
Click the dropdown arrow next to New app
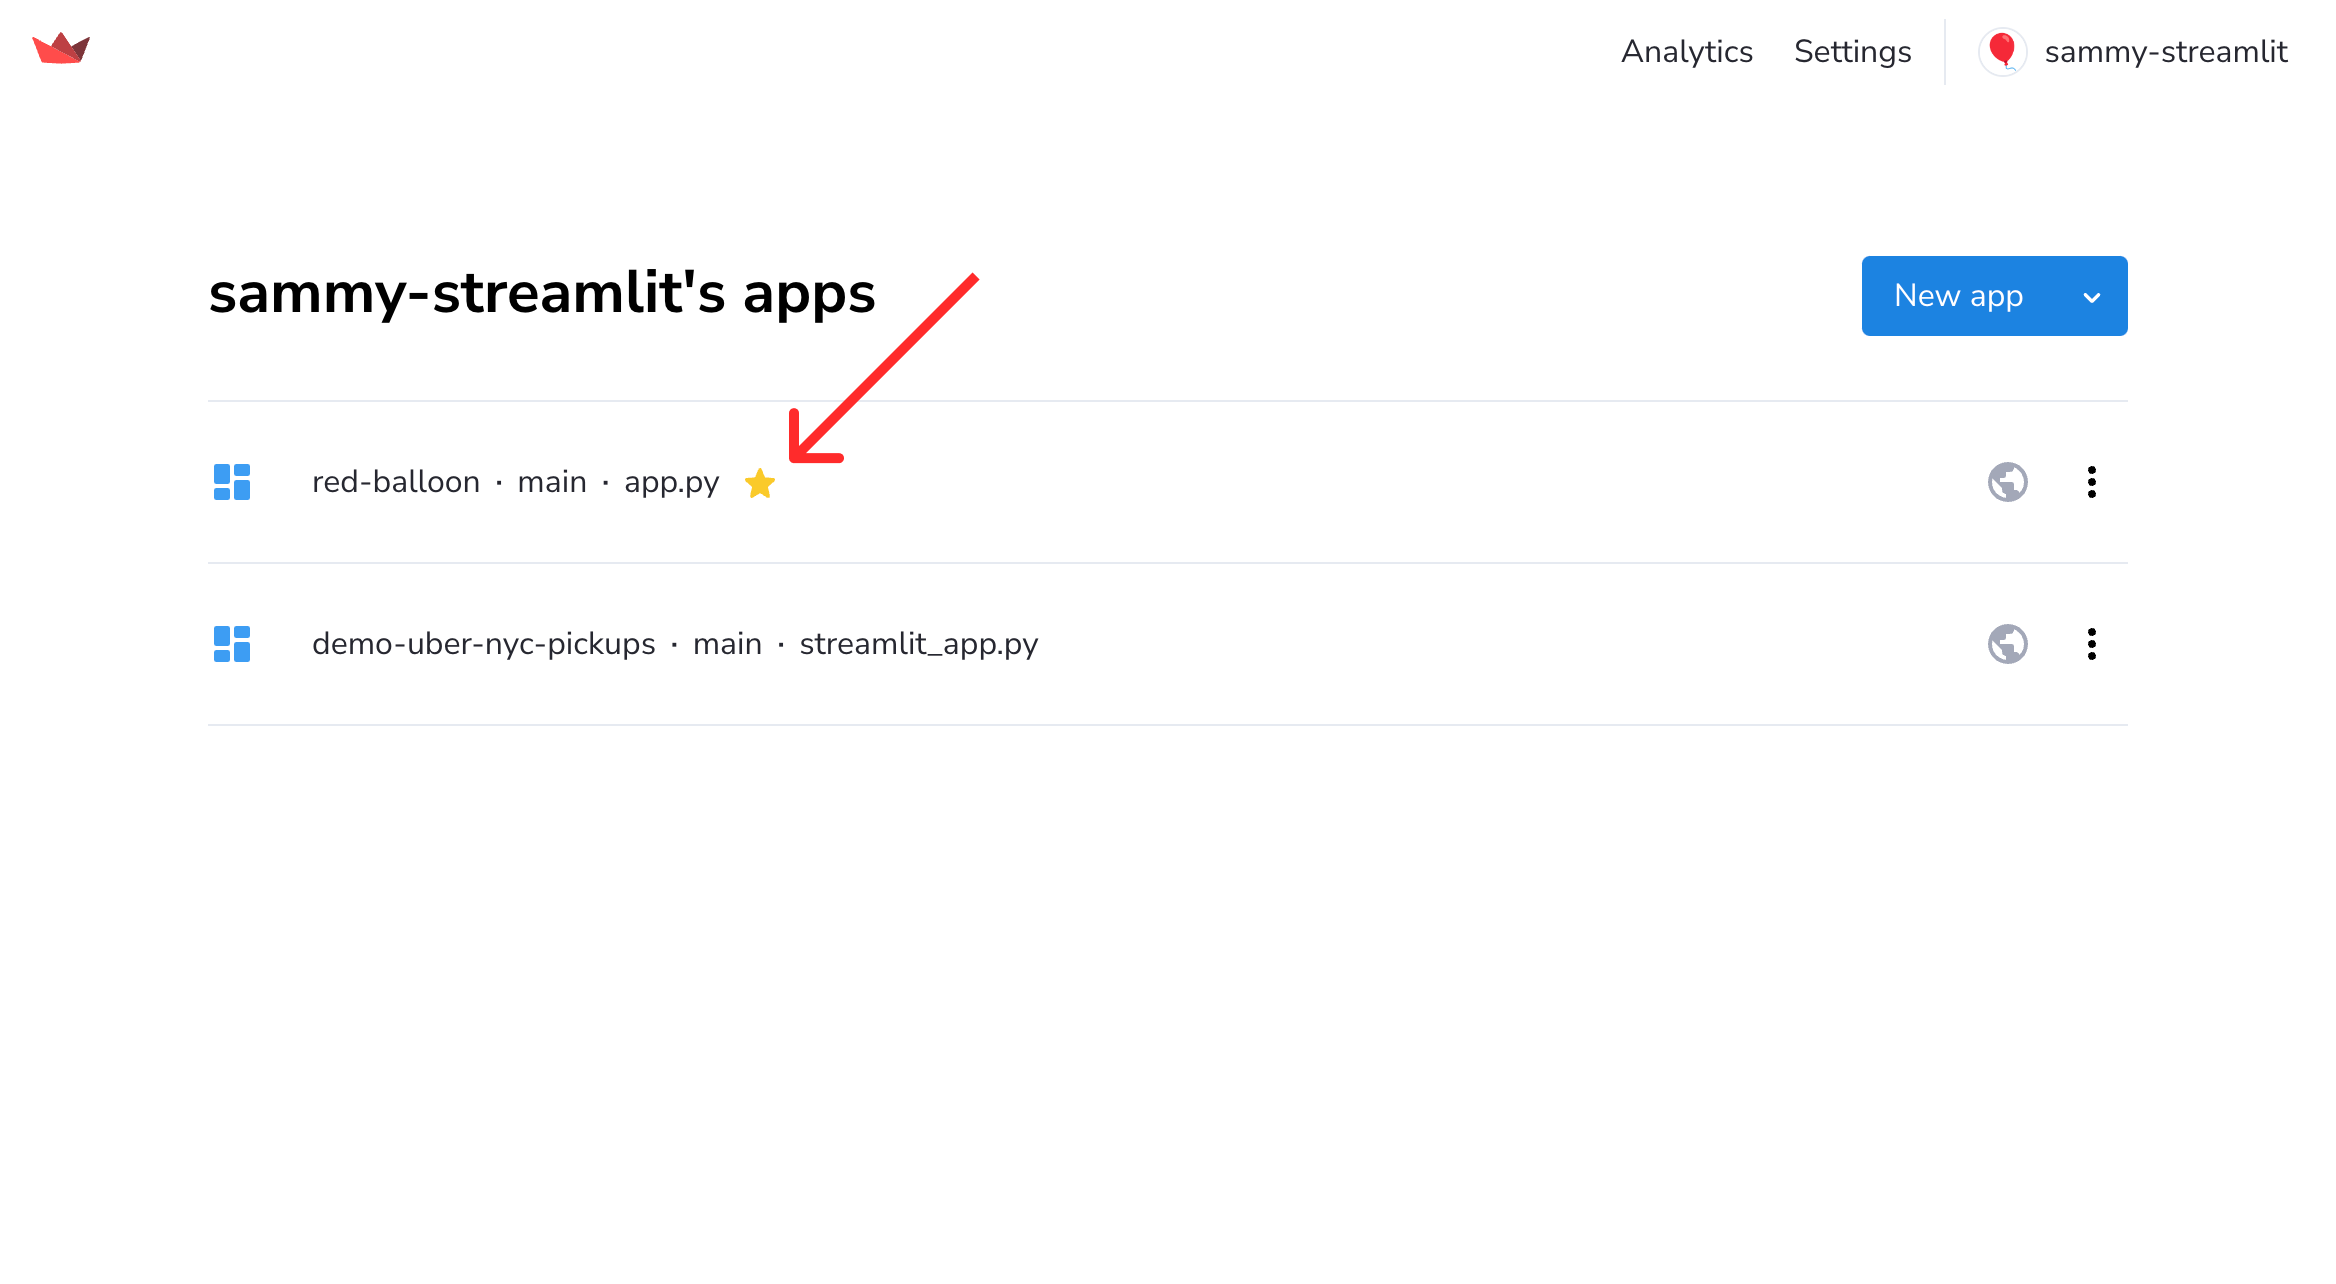pos(2094,296)
